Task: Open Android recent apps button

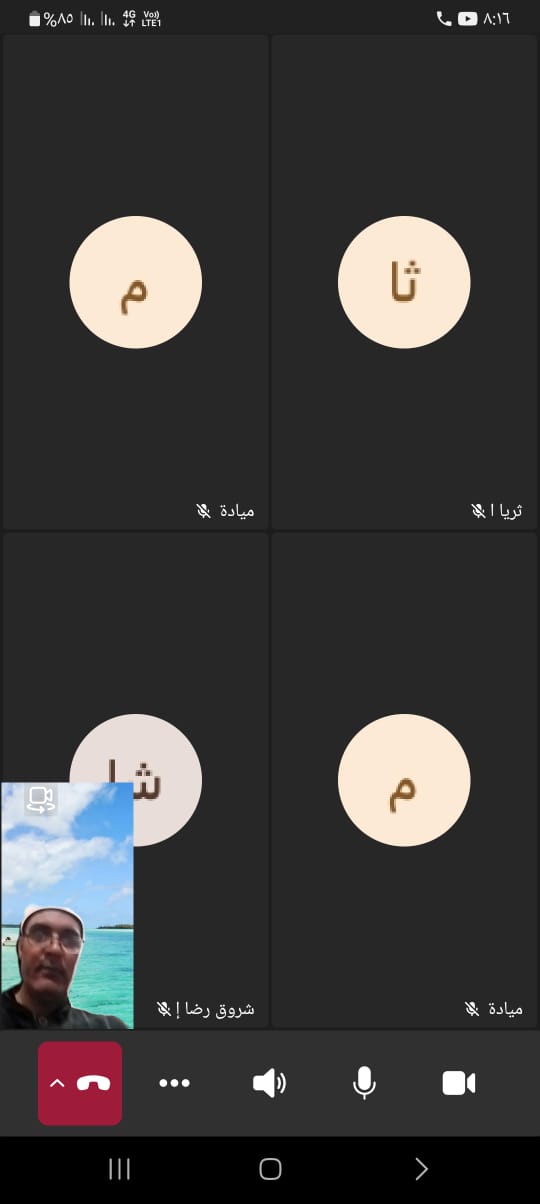Action: point(119,1169)
